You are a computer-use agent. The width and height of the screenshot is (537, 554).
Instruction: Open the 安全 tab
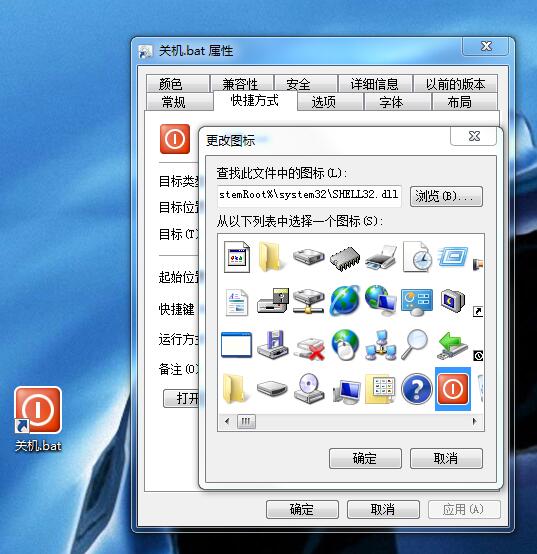pyautogui.click(x=306, y=83)
